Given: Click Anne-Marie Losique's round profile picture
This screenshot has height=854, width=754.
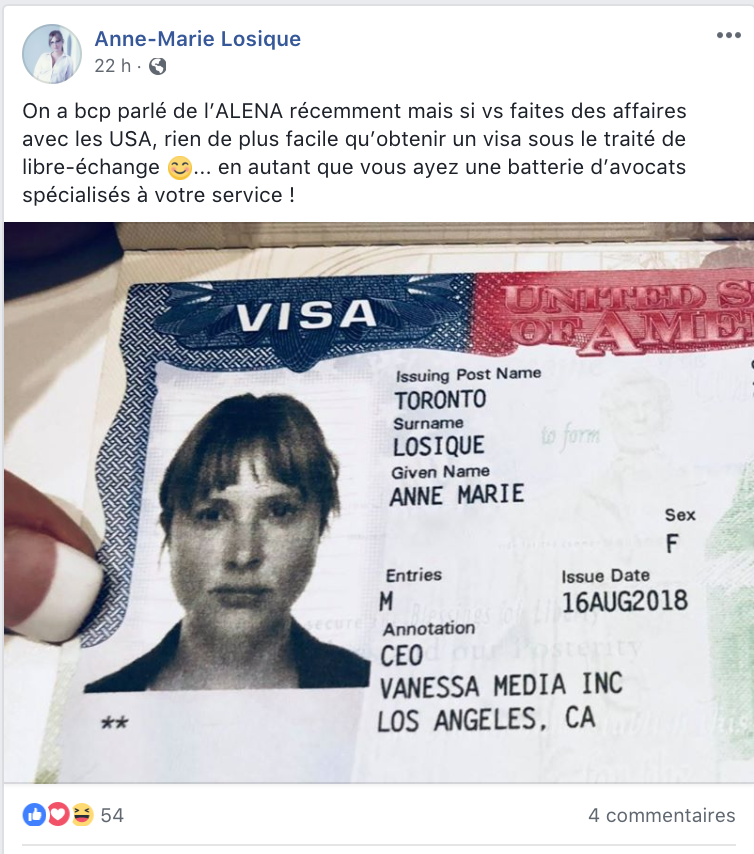Looking at the screenshot, I should (x=52, y=53).
